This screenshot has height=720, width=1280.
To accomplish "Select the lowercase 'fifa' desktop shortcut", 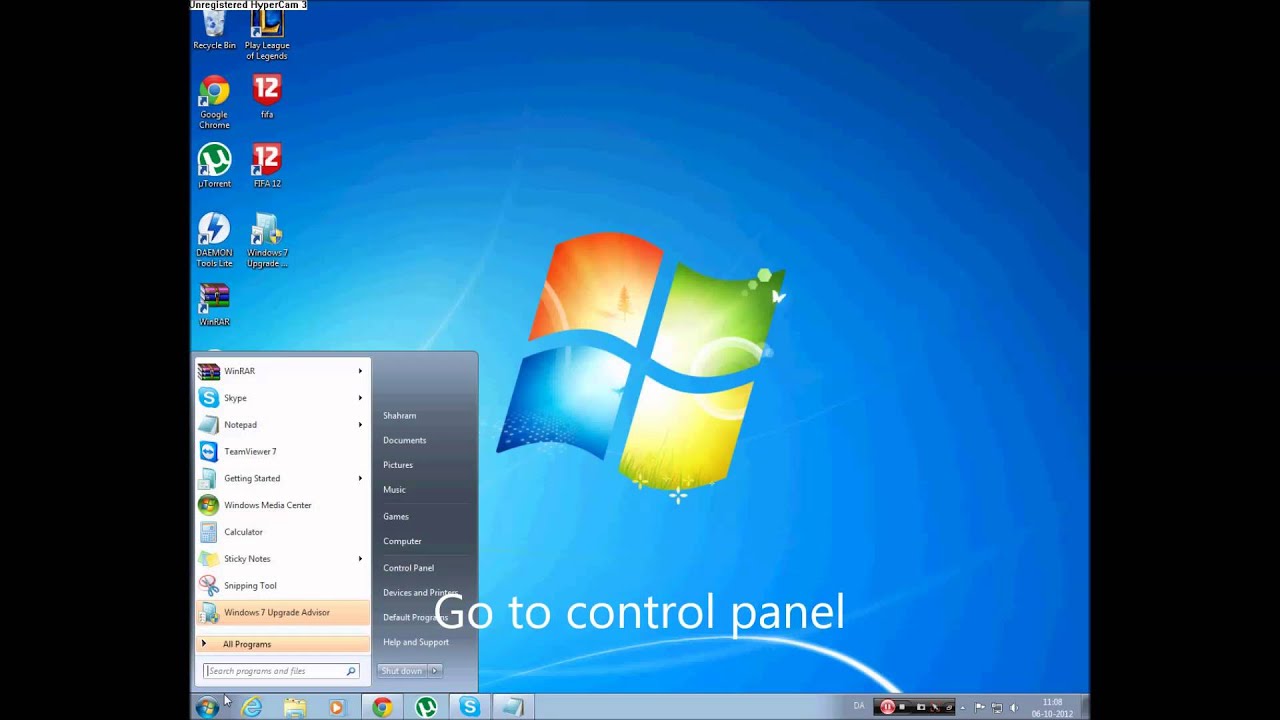I will 267,97.
